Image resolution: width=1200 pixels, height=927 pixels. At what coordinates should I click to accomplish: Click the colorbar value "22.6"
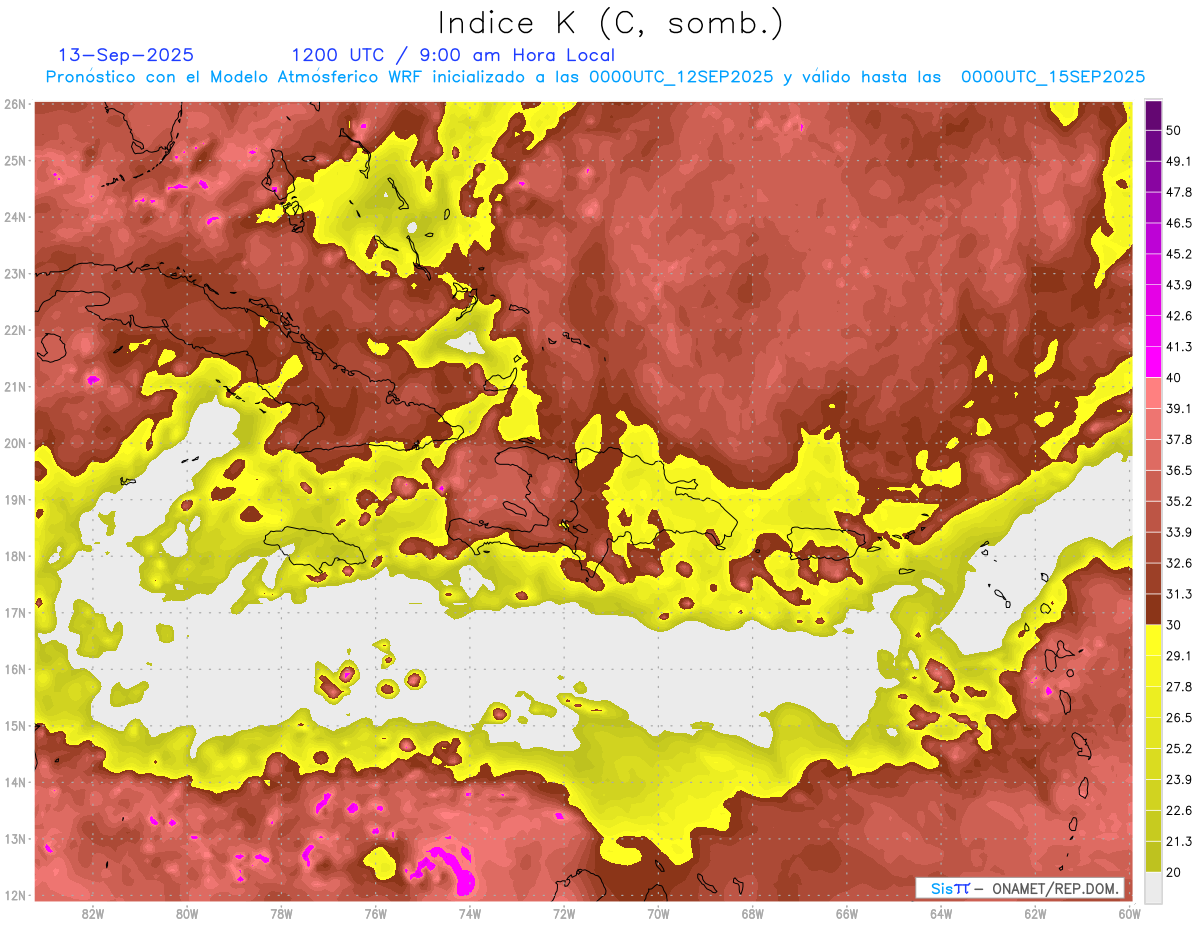click(1179, 811)
